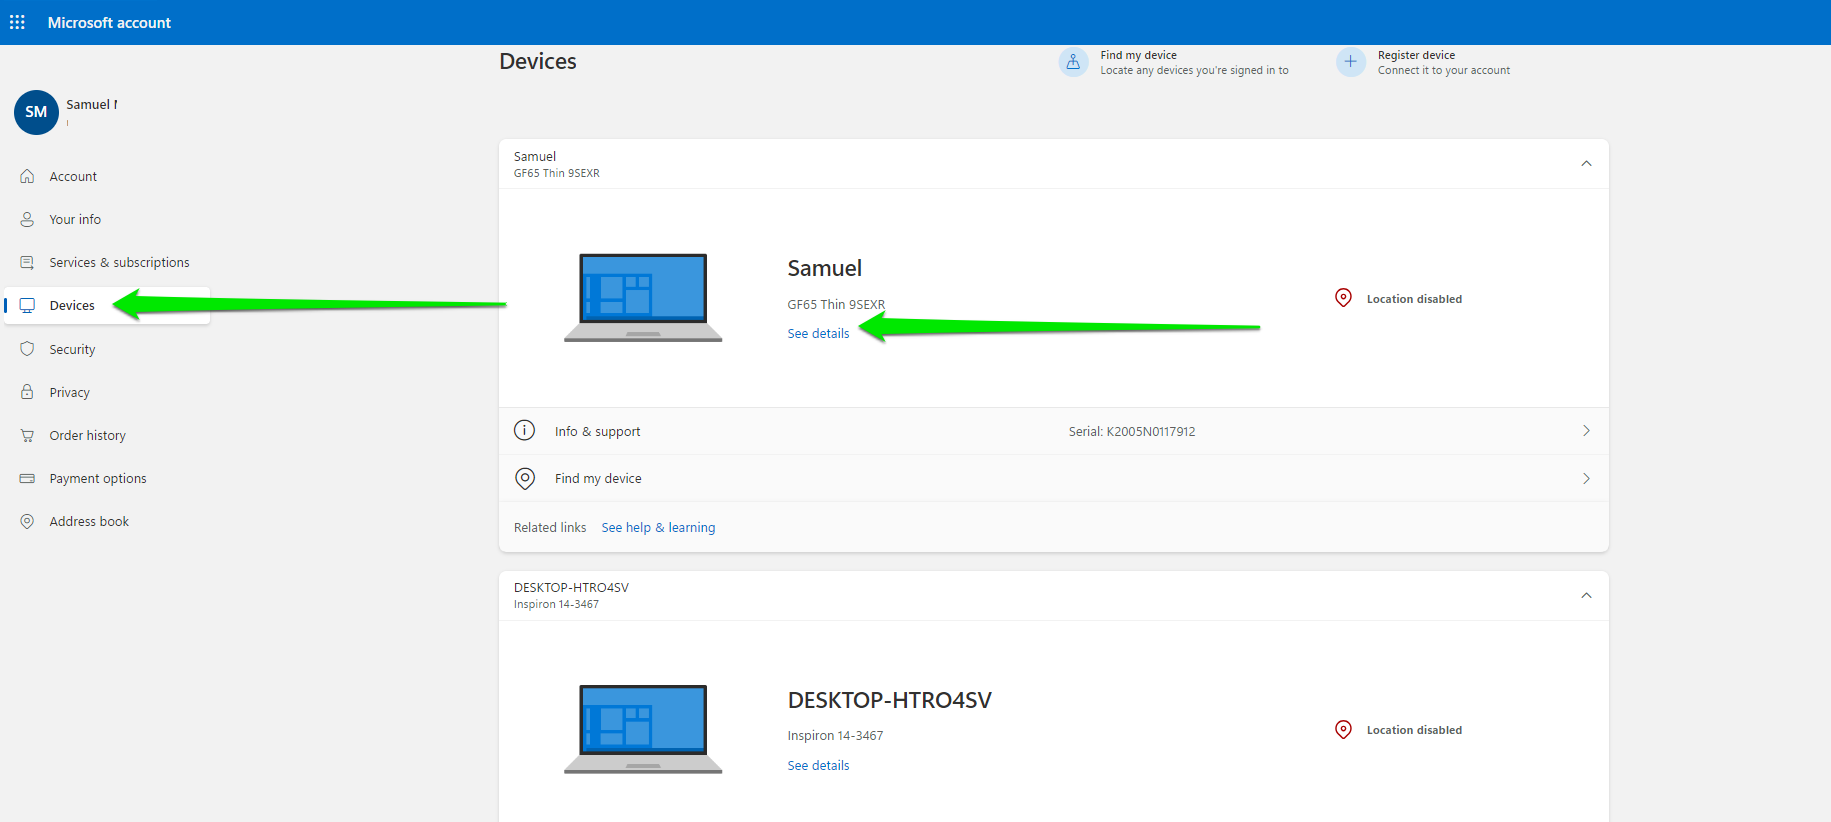1831x822 pixels.
Task: Open Find my device row chevron
Action: 1586,478
